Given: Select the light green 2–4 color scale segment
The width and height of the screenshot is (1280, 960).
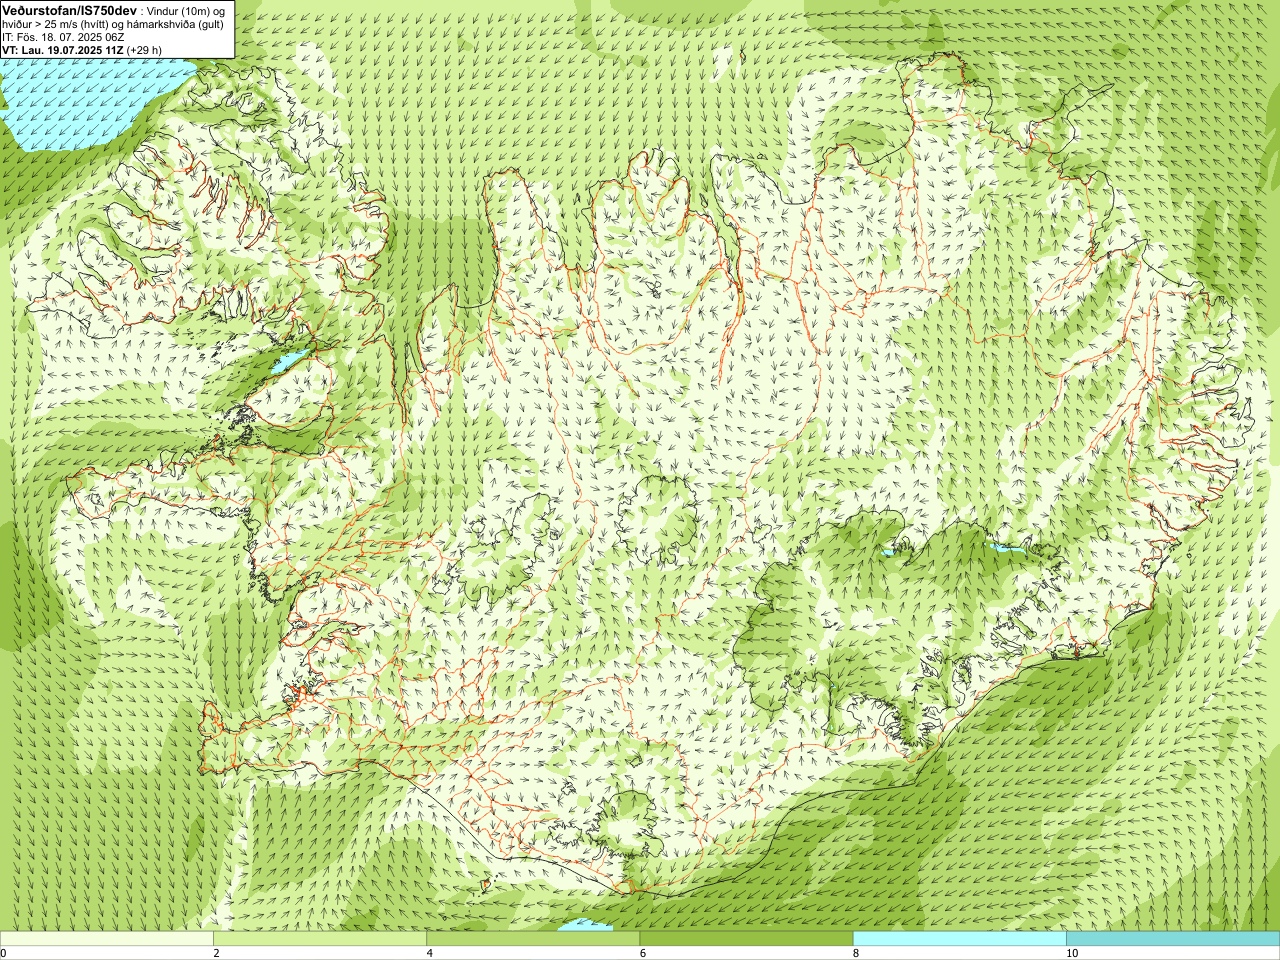Looking at the screenshot, I should click(x=320, y=939).
